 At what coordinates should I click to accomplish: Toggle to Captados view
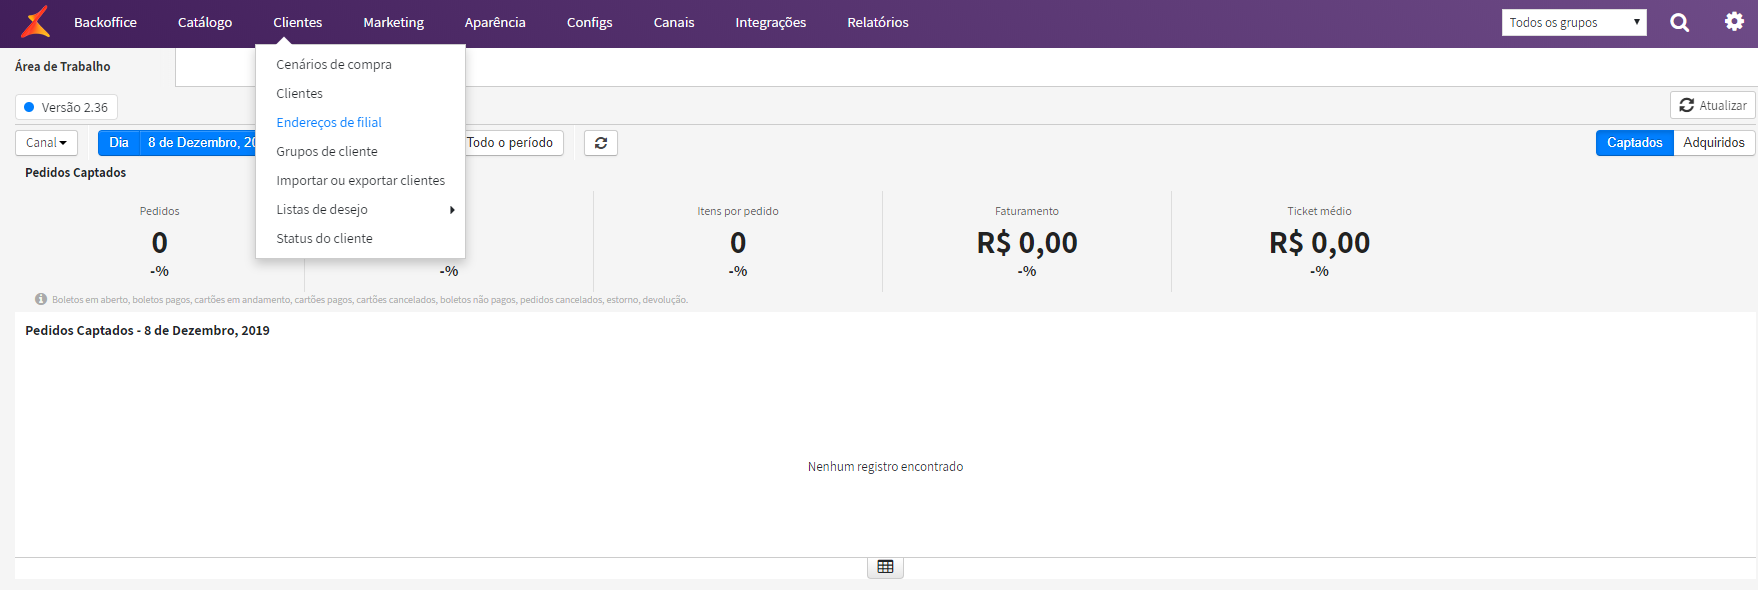point(1635,143)
